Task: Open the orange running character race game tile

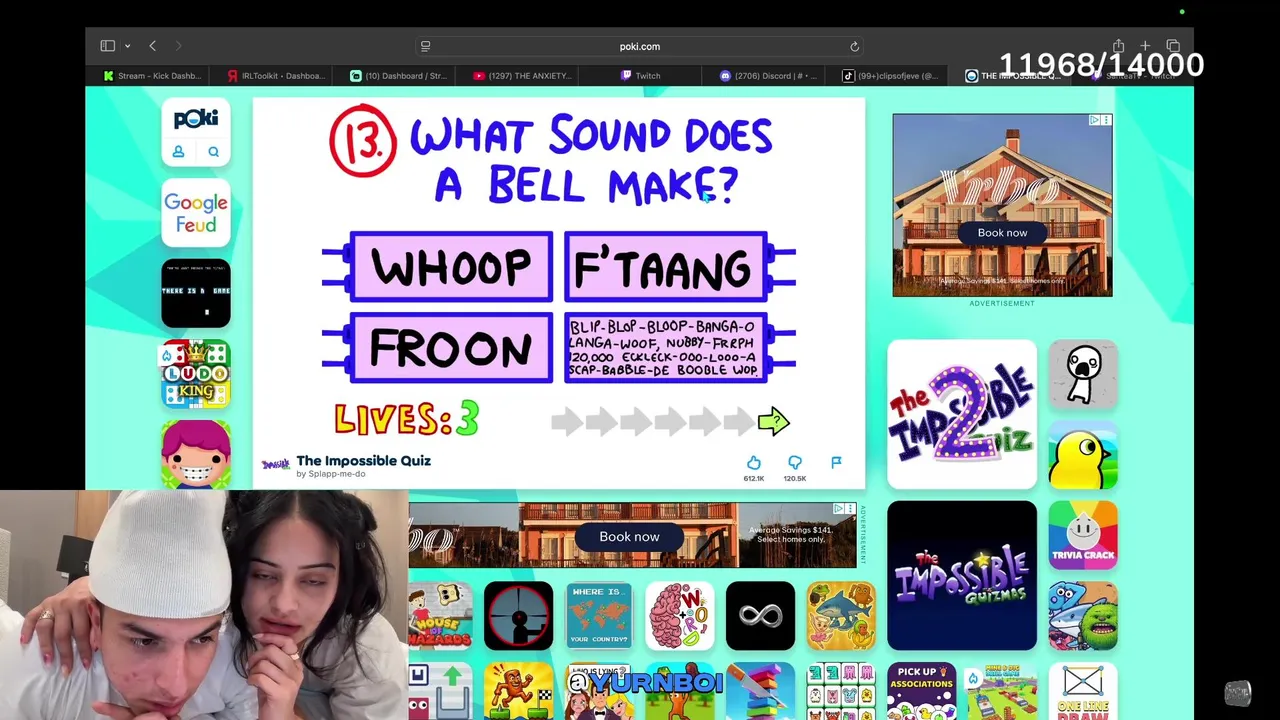Action: (x=518, y=691)
